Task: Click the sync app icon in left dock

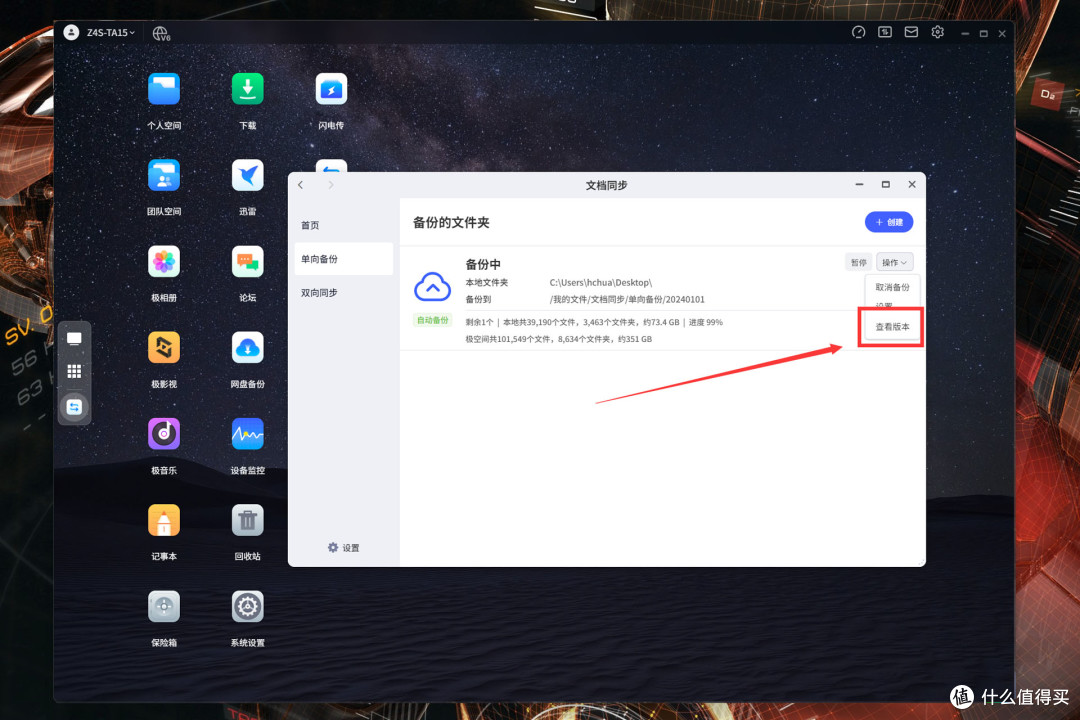Action: coord(74,407)
